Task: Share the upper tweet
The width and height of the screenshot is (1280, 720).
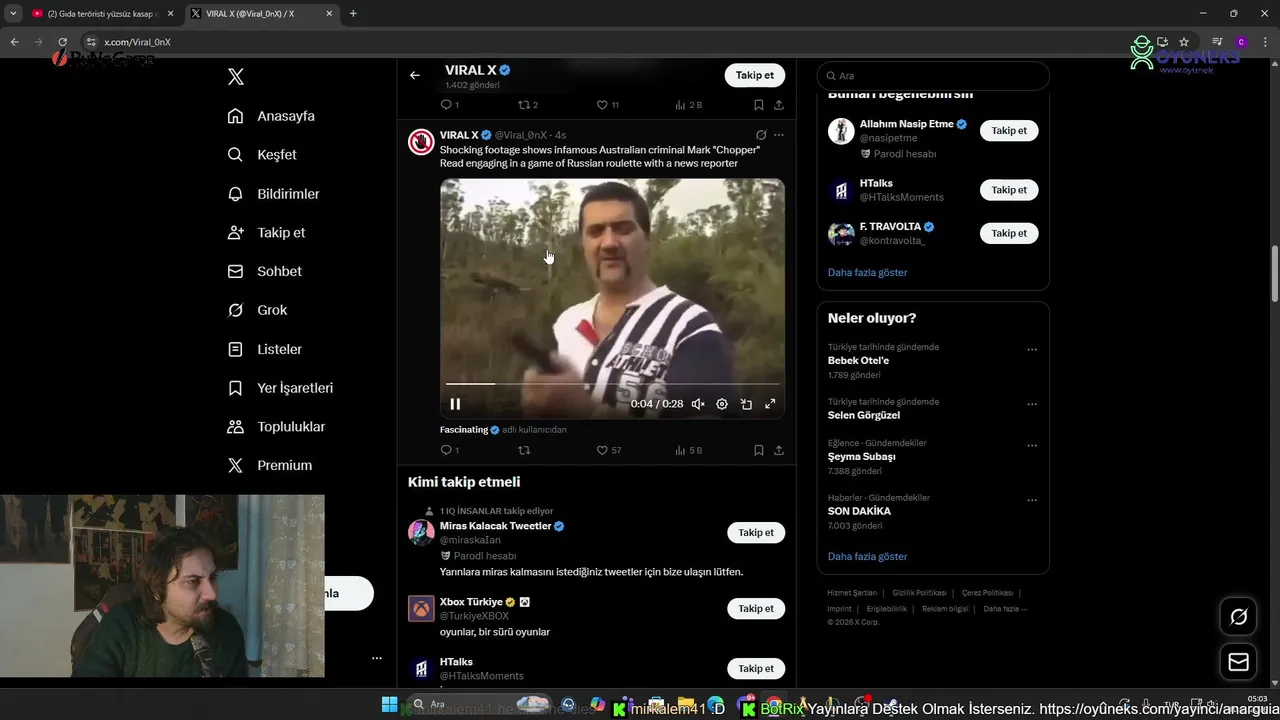Action: point(779,105)
